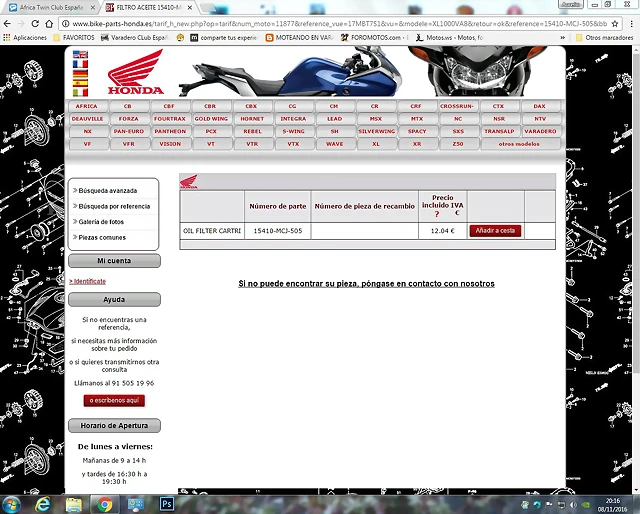
Task: Select the 12.04 € price cell
Action: point(442,231)
